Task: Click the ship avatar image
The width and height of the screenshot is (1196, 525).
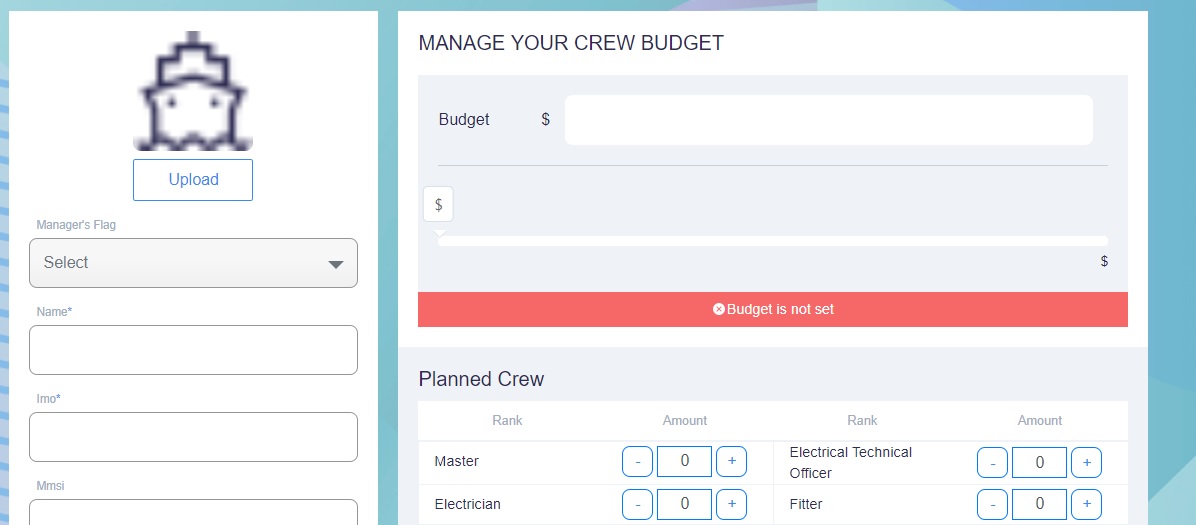Action: [x=193, y=91]
